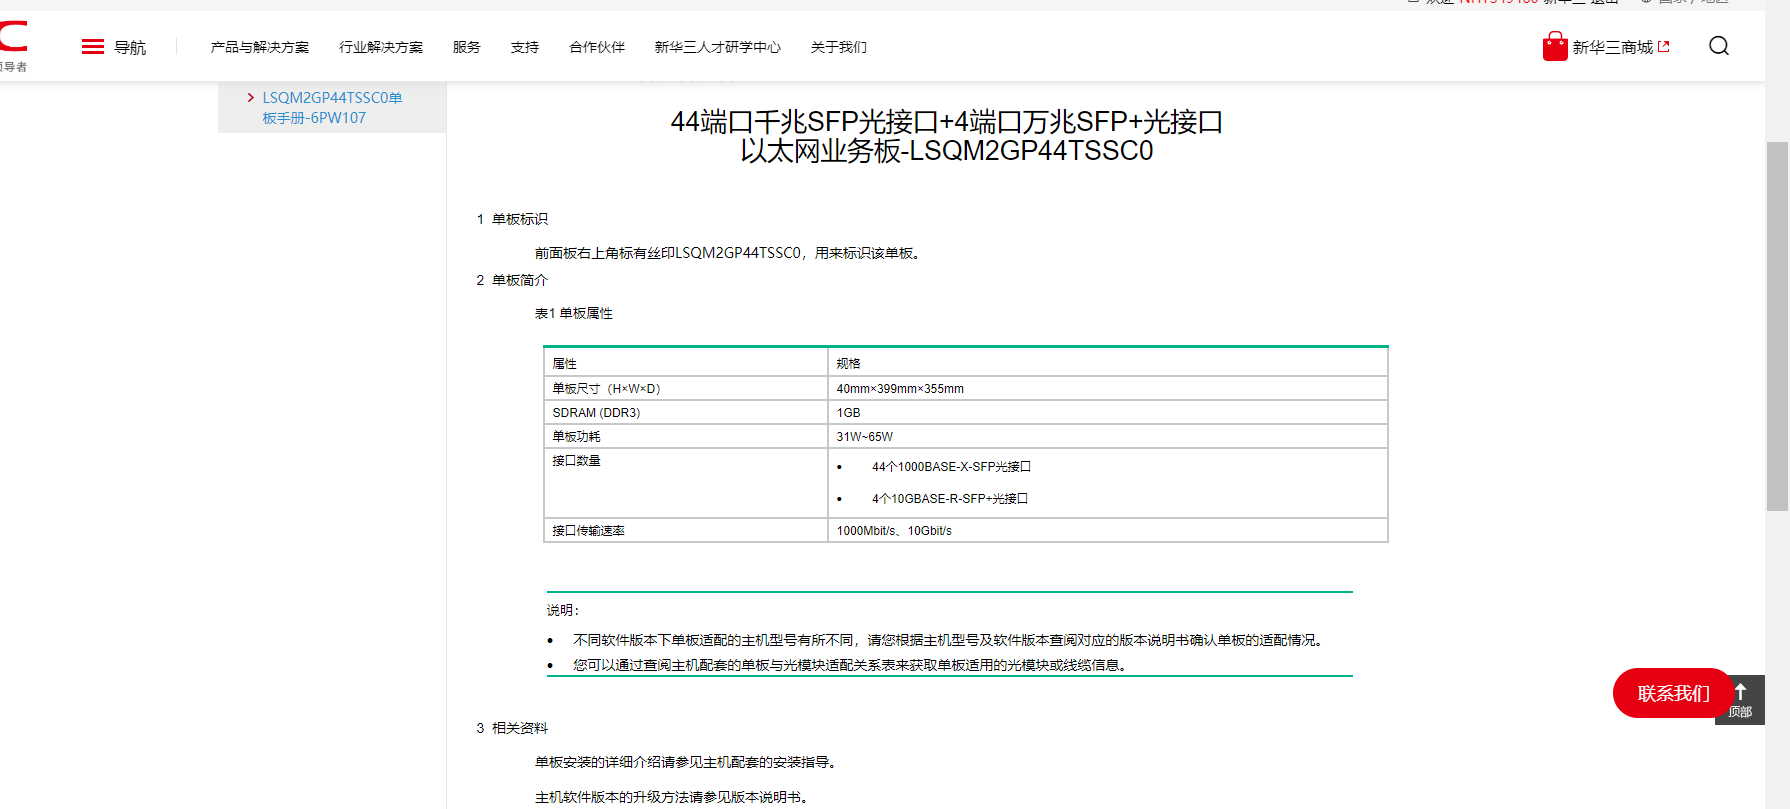The height and width of the screenshot is (809, 1790).
Task: Open the 服务 menu
Action: (467, 47)
